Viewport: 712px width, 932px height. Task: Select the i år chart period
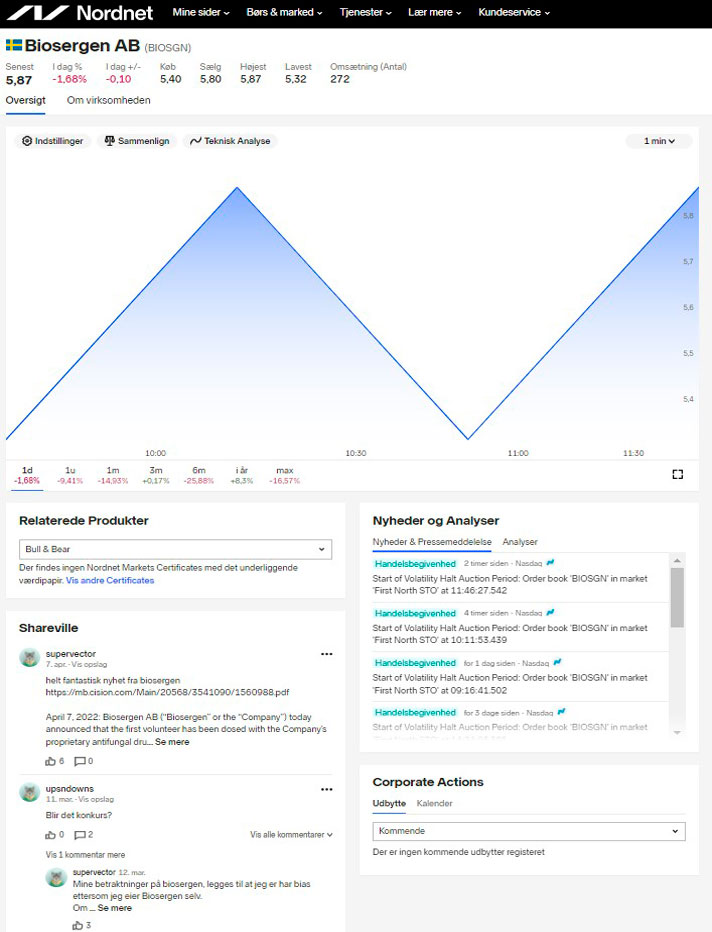point(242,475)
